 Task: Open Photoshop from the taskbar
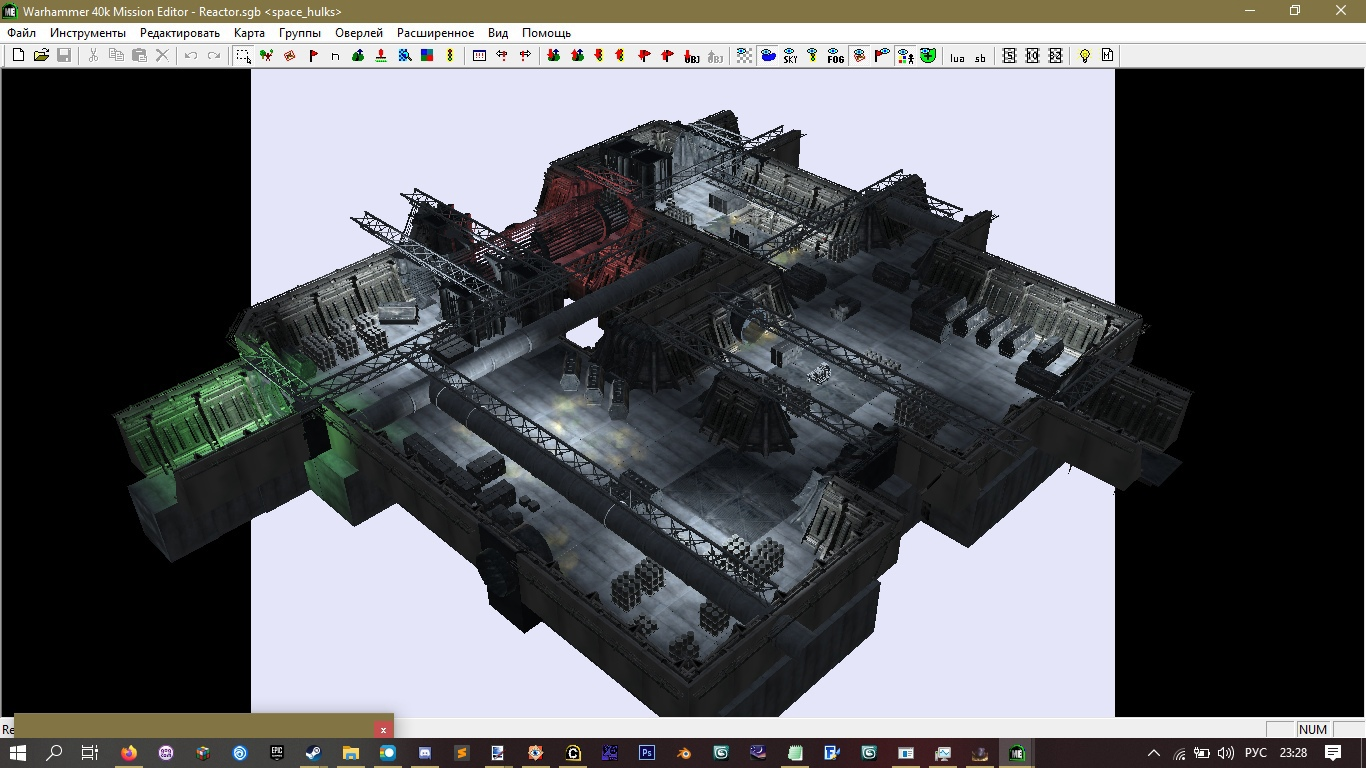646,753
